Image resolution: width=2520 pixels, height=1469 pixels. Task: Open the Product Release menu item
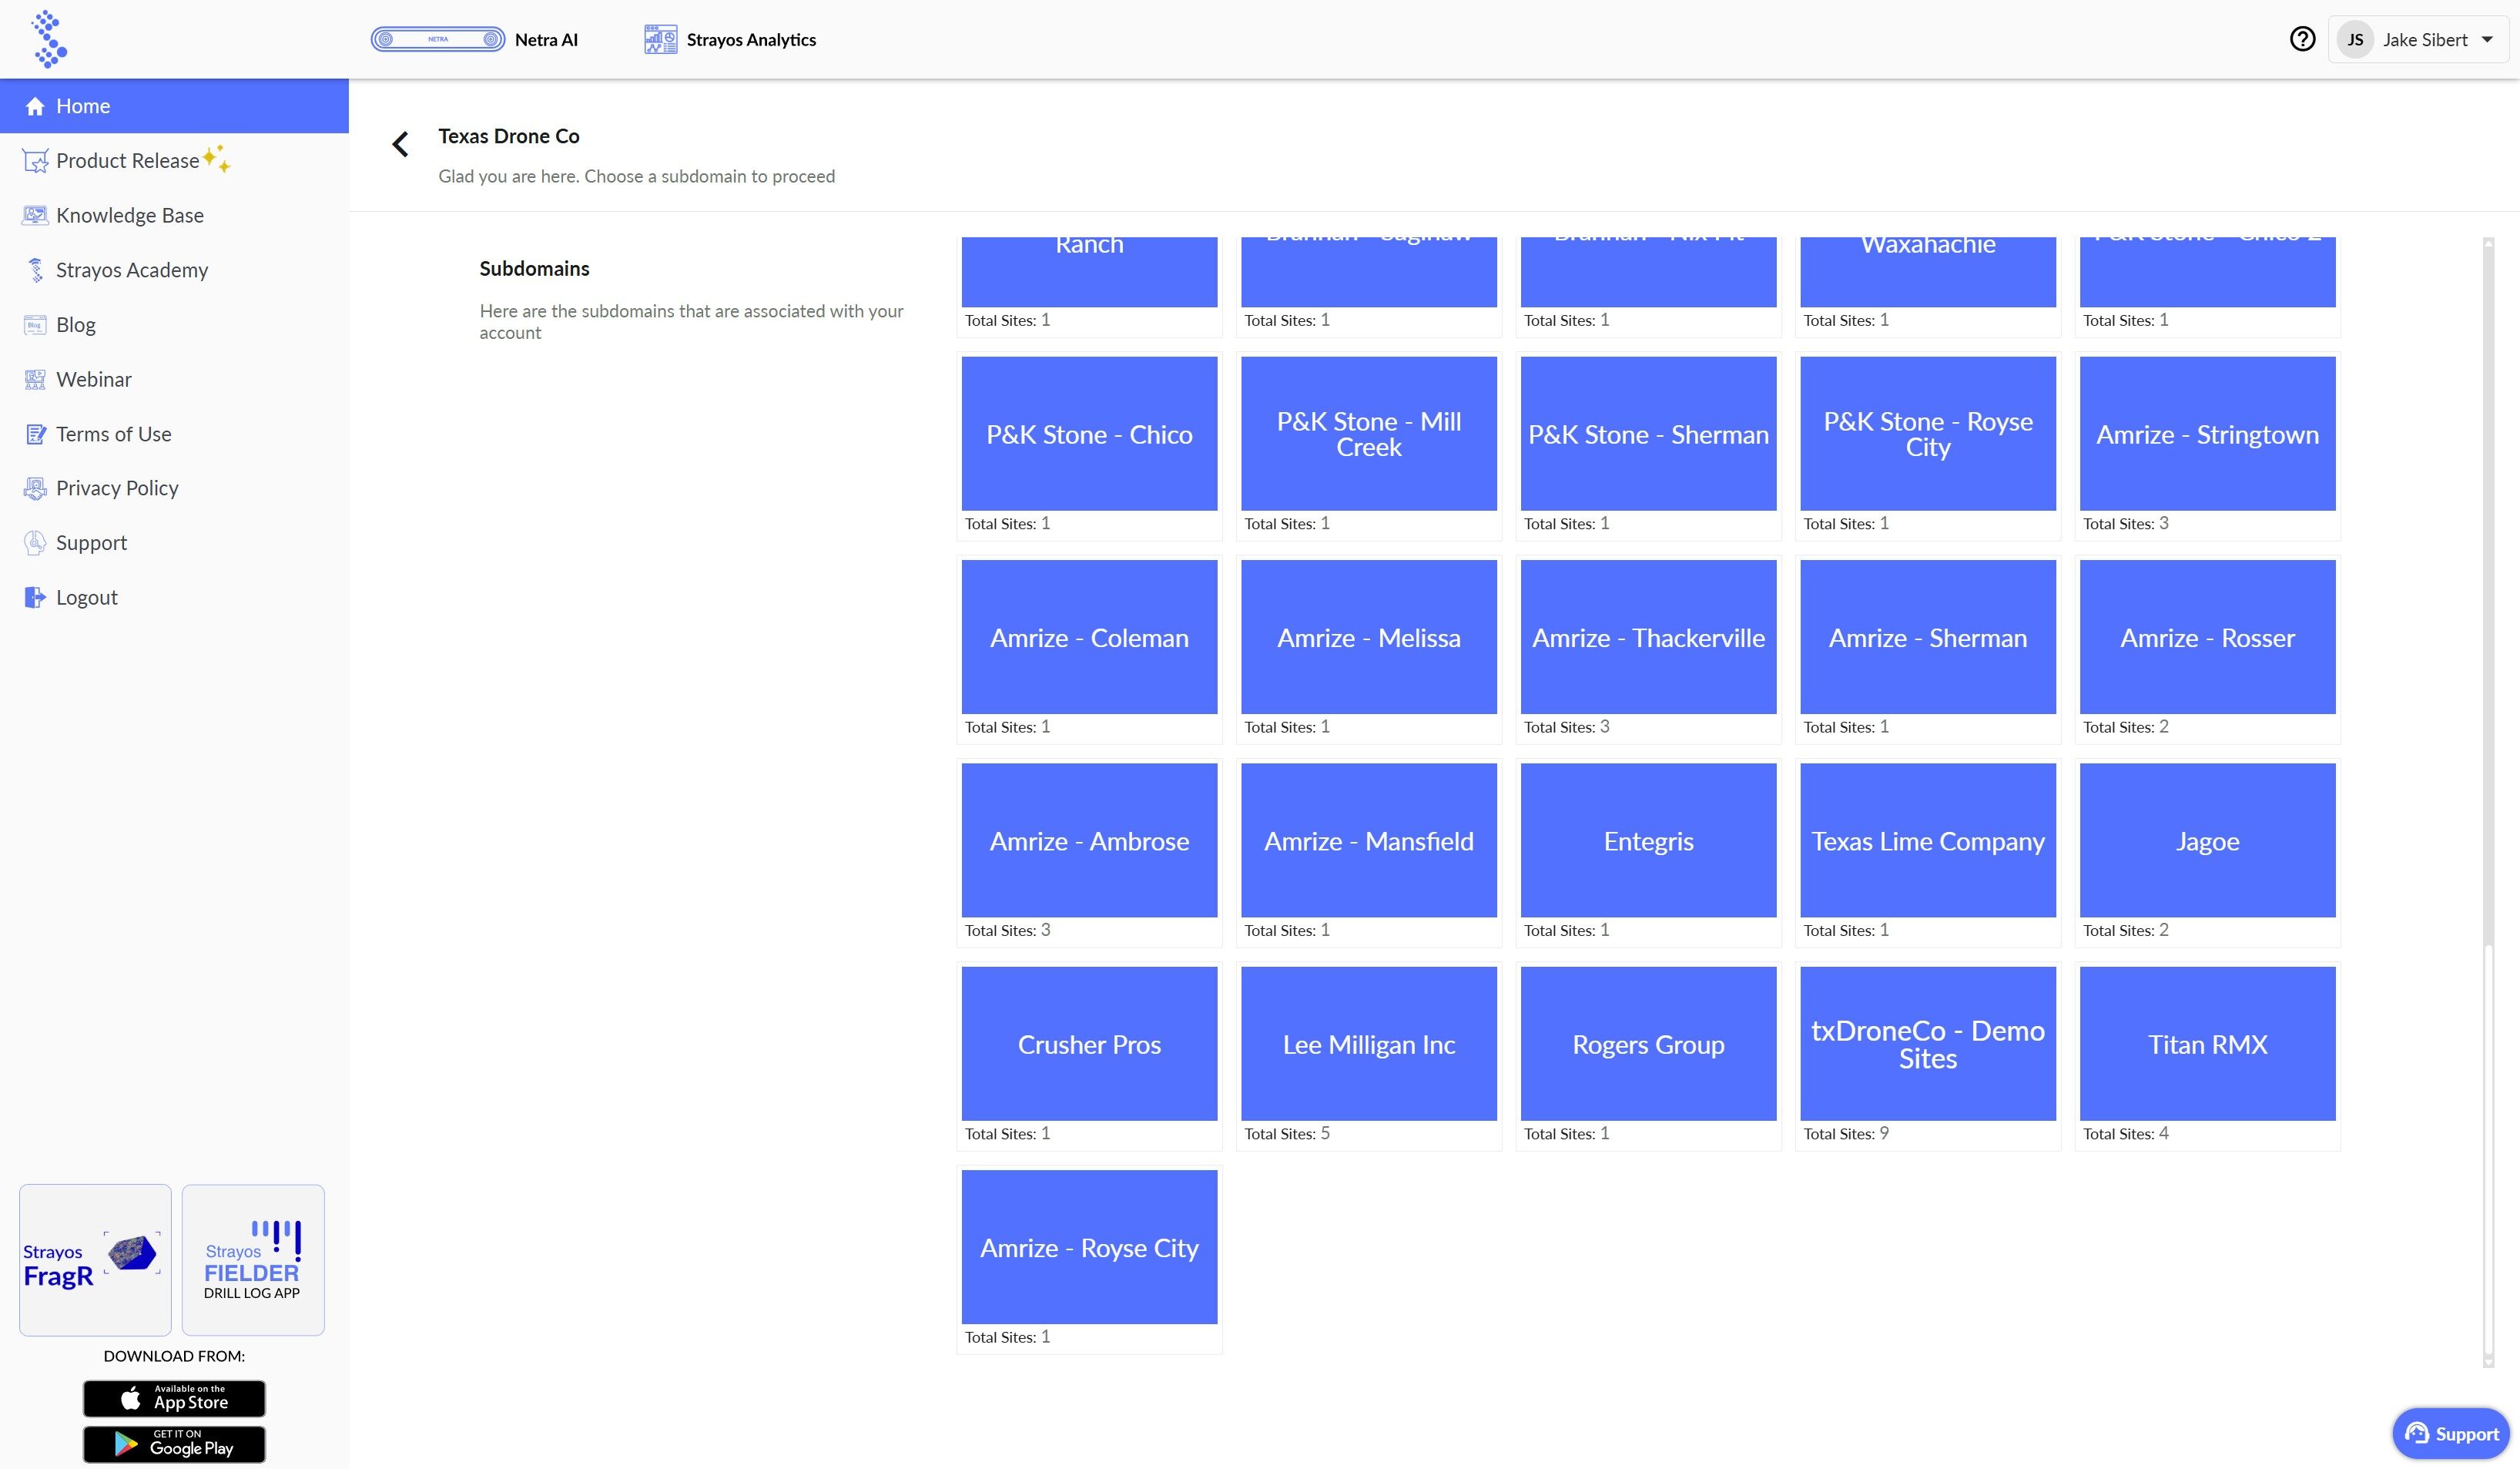pos(174,161)
